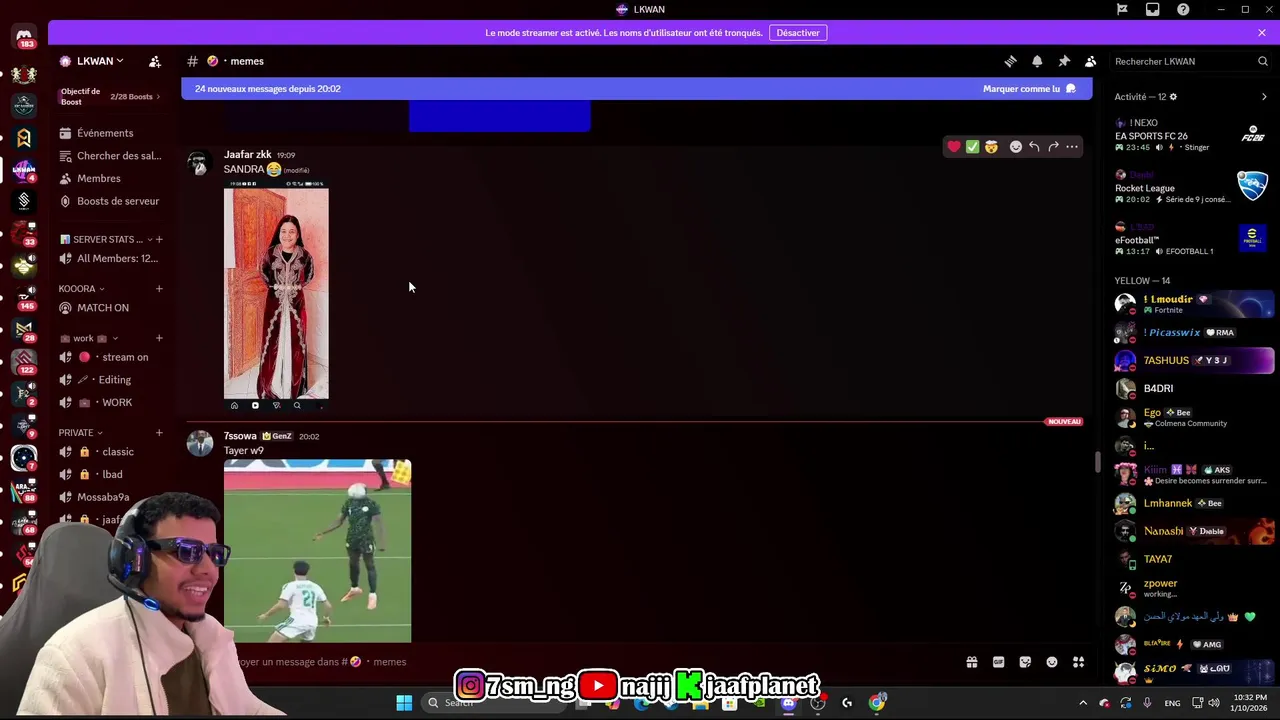Open 7ssowa username profile

click(x=240, y=436)
